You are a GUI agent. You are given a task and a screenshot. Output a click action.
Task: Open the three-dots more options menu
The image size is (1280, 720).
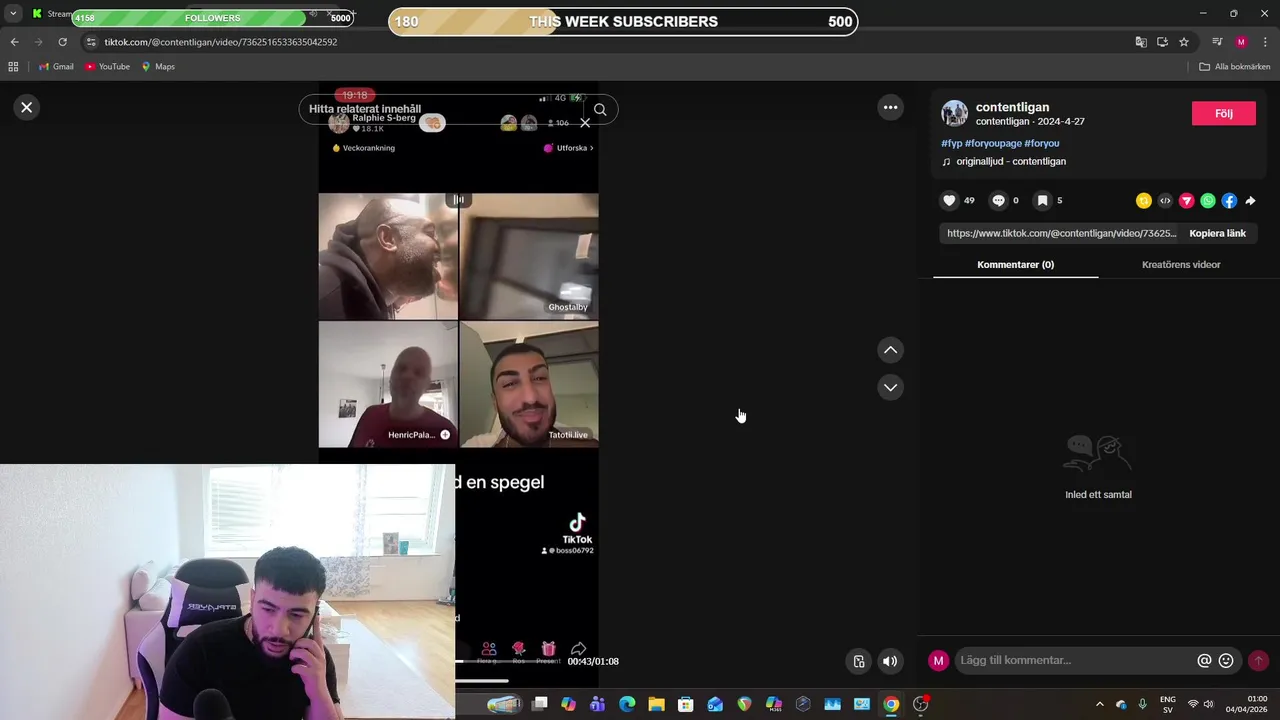pyautogui.click(x=890, y=107)
